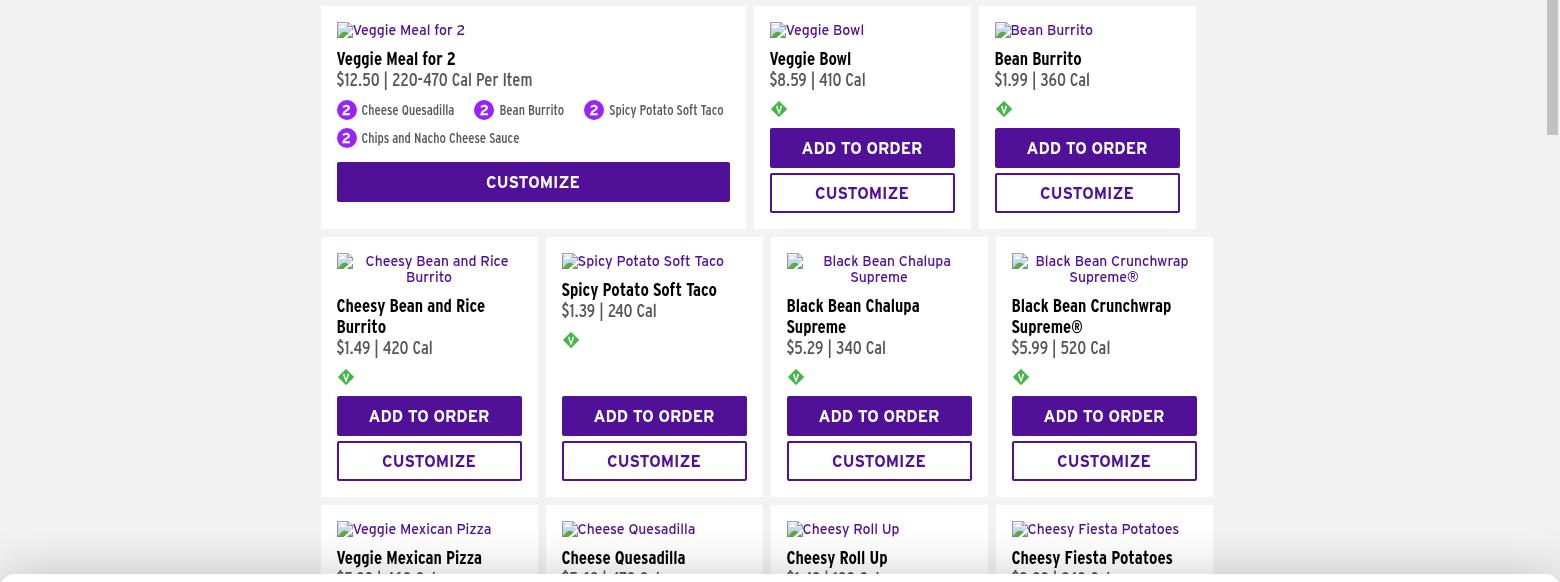Click vegetarian badge on Black Bean Crunchwrap Supreme
Viewport: 1560px width, 582px height.
point(1021,377)
